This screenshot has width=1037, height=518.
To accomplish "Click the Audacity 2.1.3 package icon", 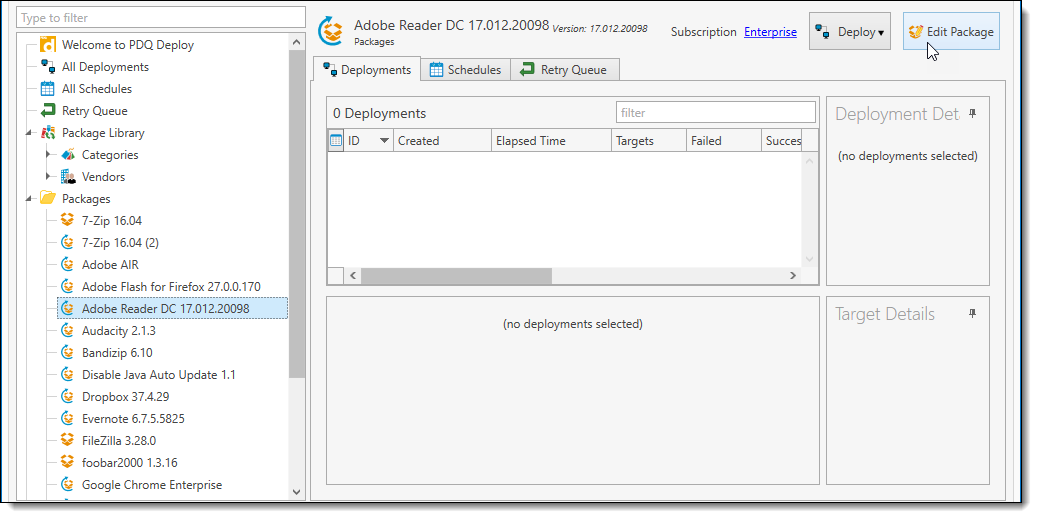I will (67, 331).
